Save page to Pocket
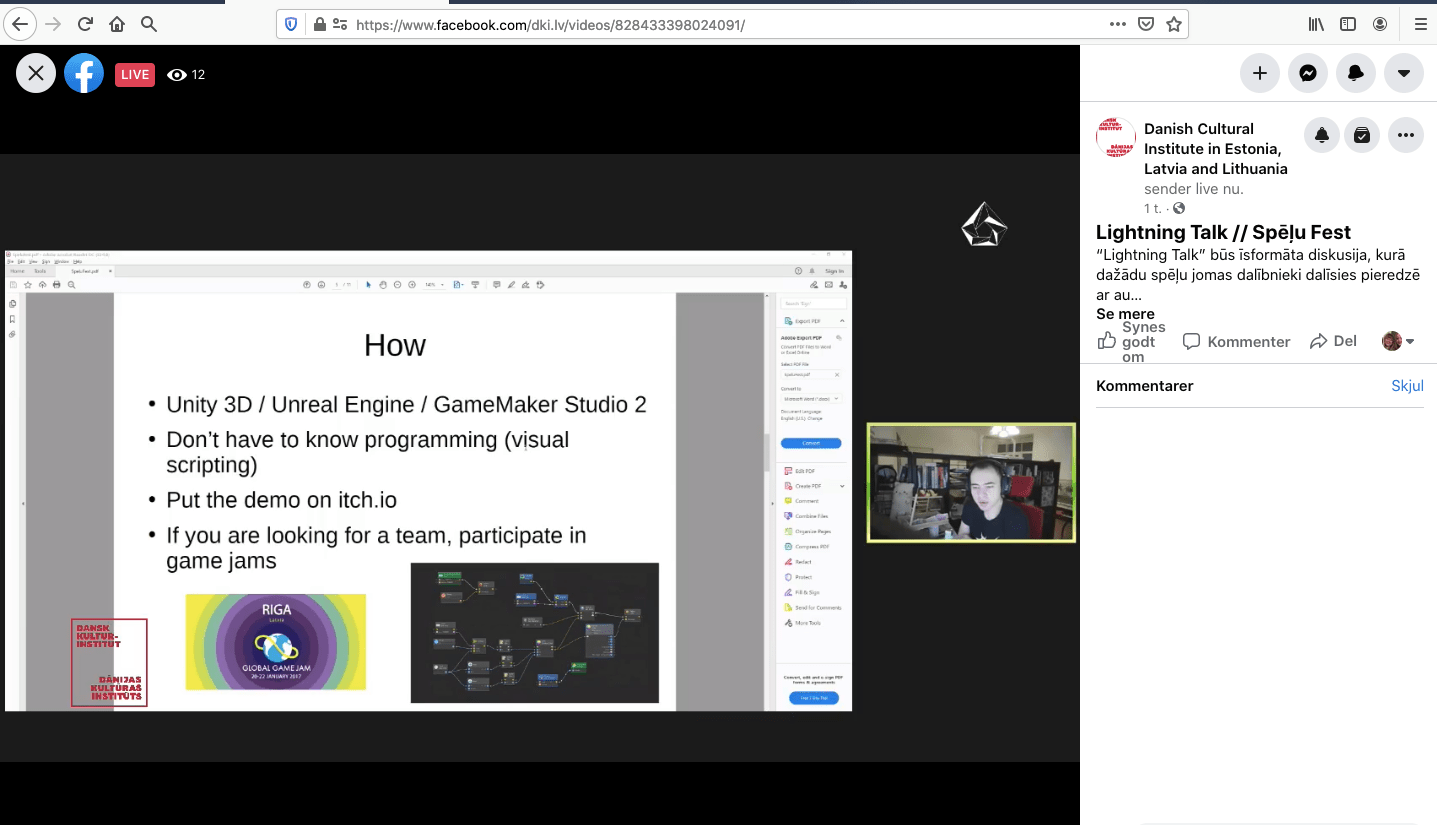The image size is (1437, 825). pyautogui.click(x=1146, y=24)
